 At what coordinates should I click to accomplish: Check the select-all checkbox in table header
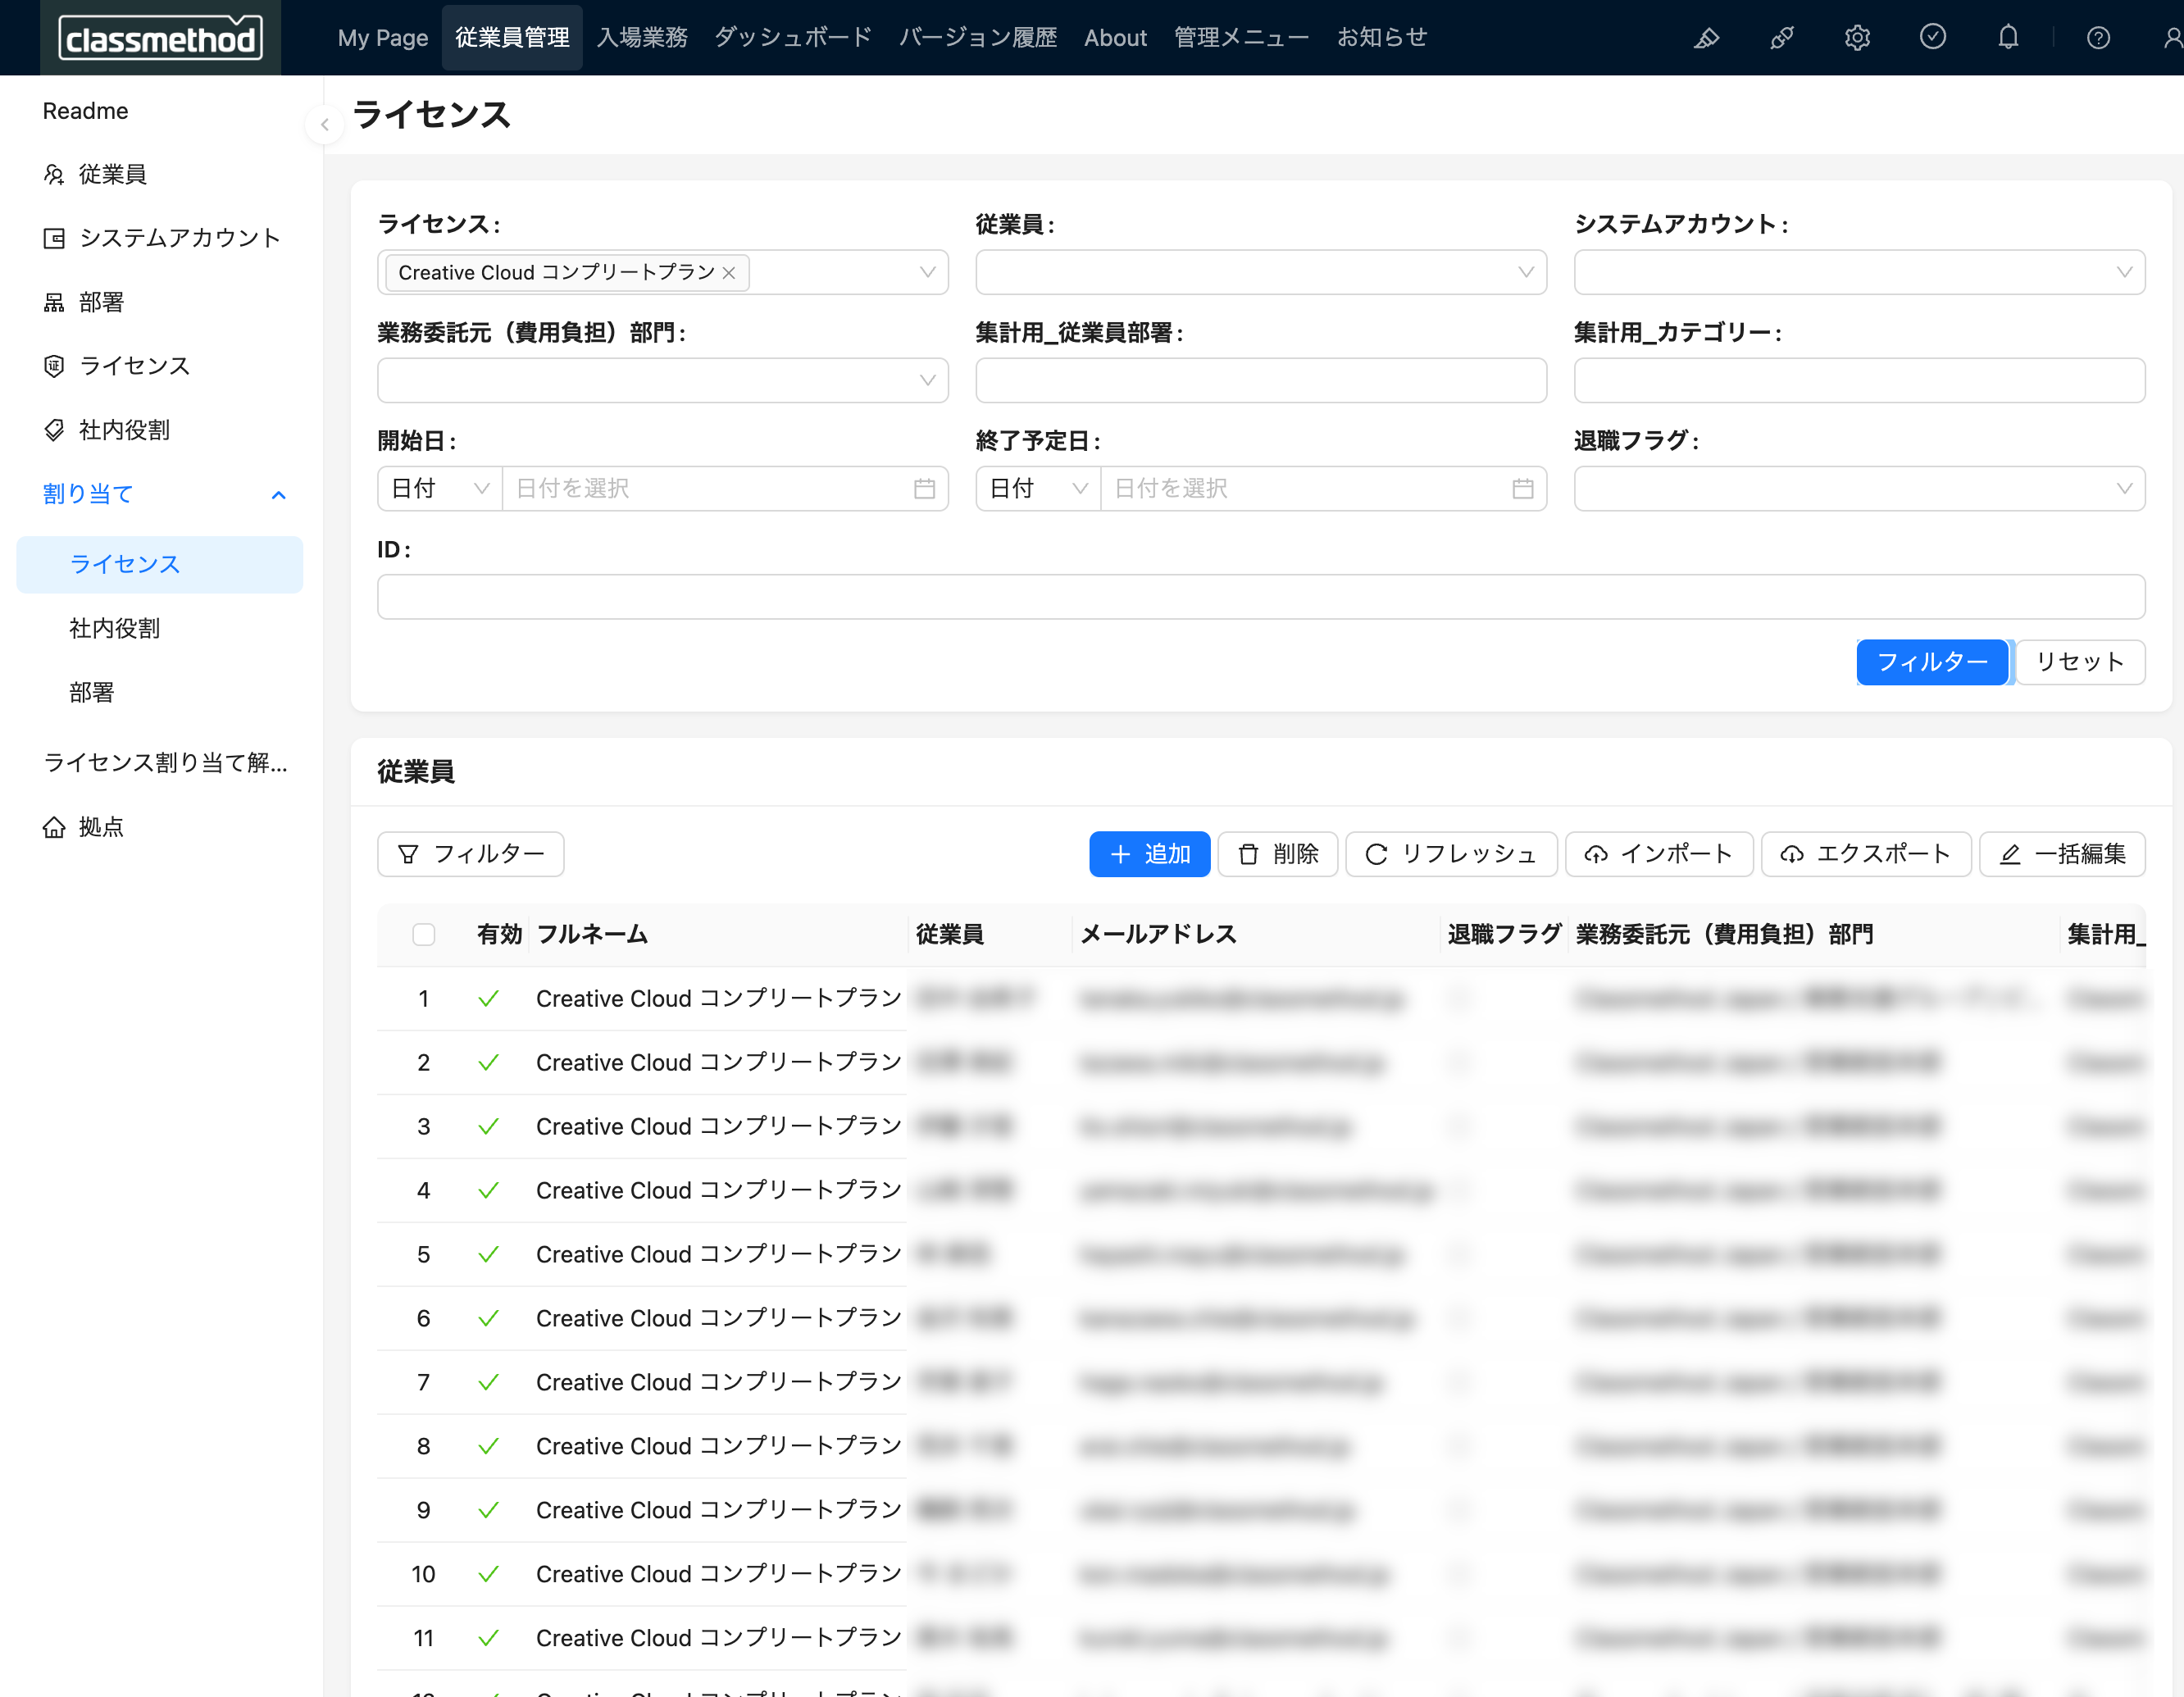[424, 934]
